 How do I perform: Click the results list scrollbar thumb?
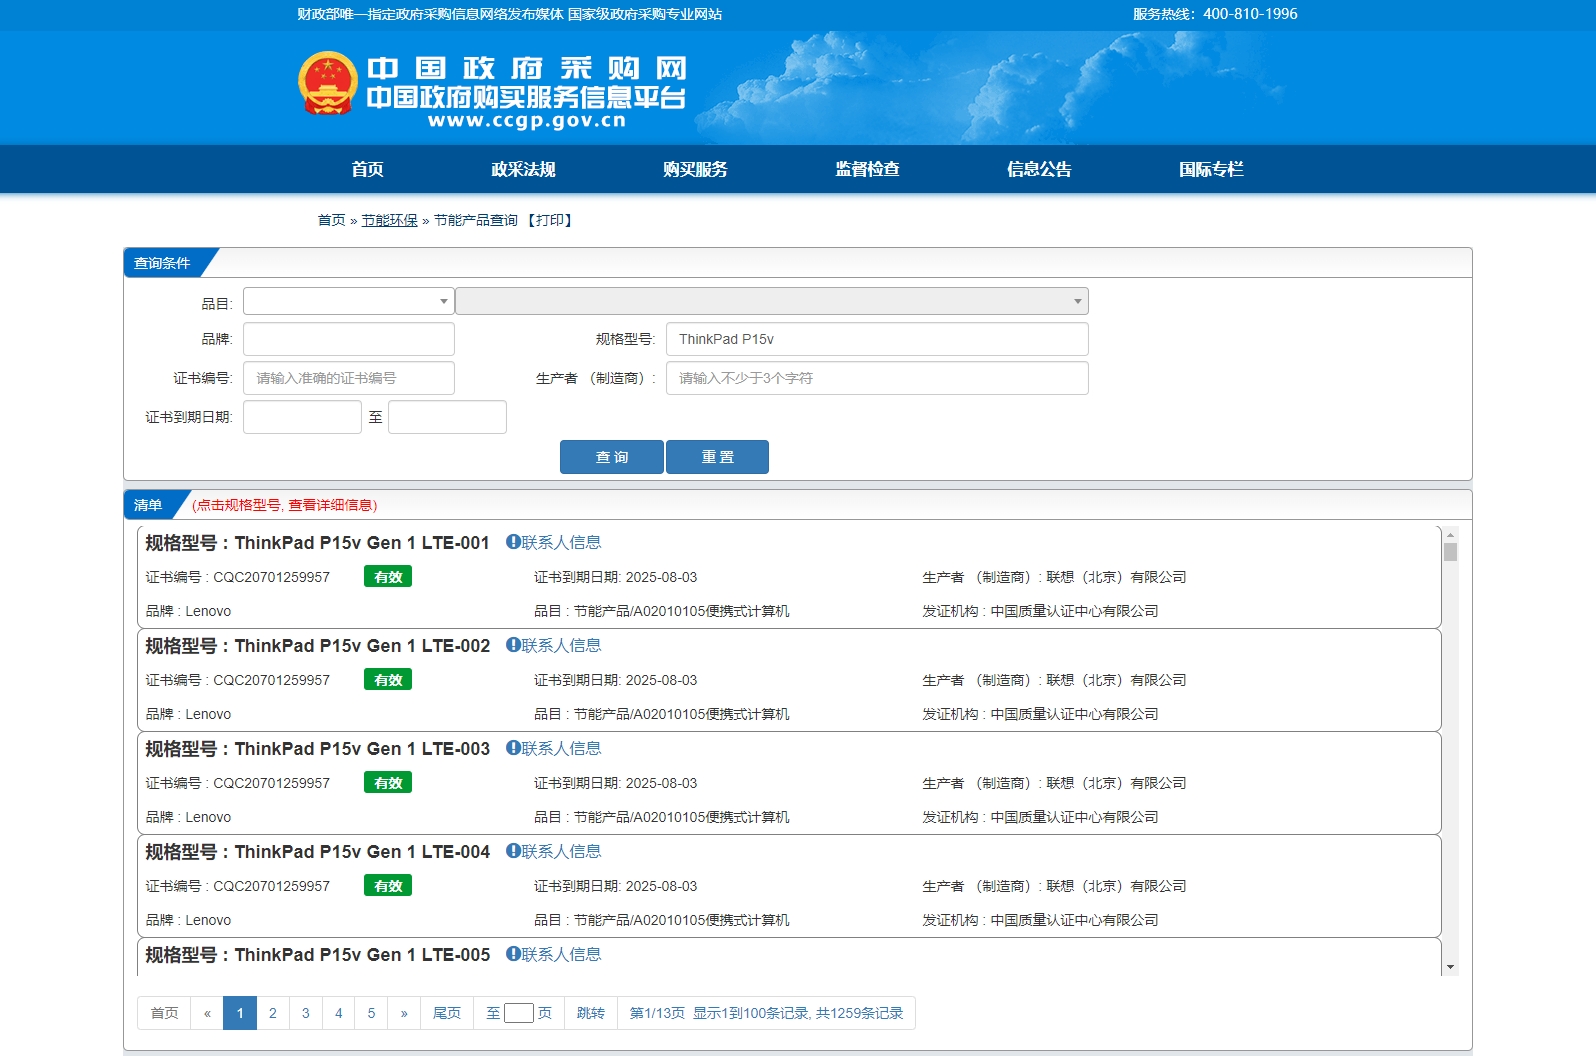click(1450, 552)
